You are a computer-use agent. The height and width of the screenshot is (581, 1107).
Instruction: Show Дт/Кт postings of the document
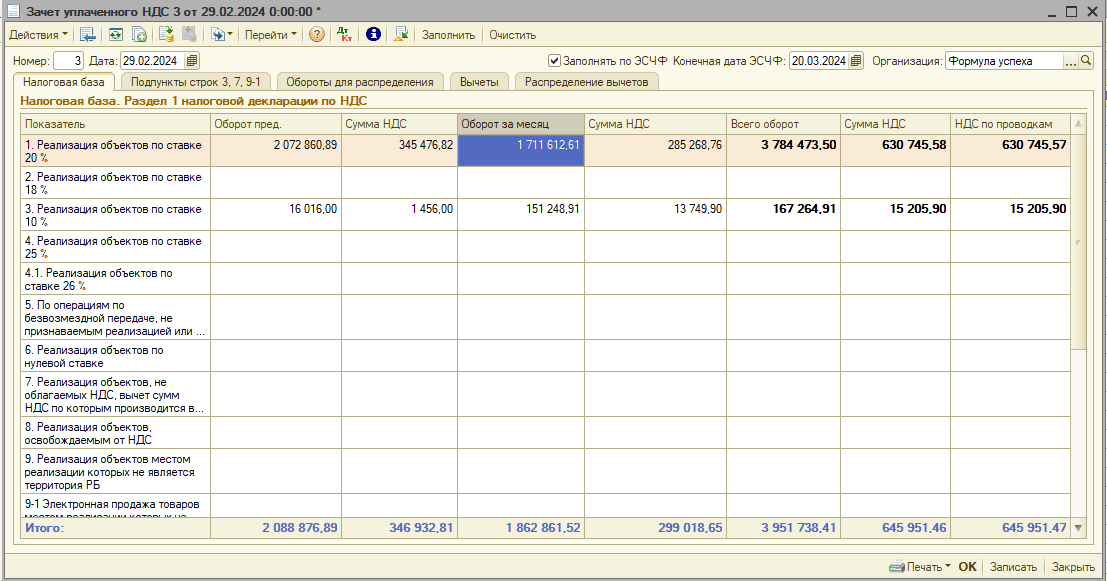pos(345,34)
